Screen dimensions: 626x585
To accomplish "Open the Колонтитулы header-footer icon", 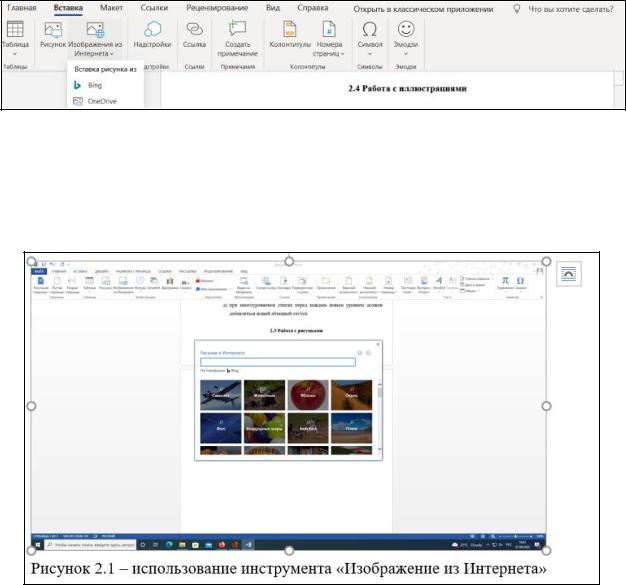I will [289, 29].
